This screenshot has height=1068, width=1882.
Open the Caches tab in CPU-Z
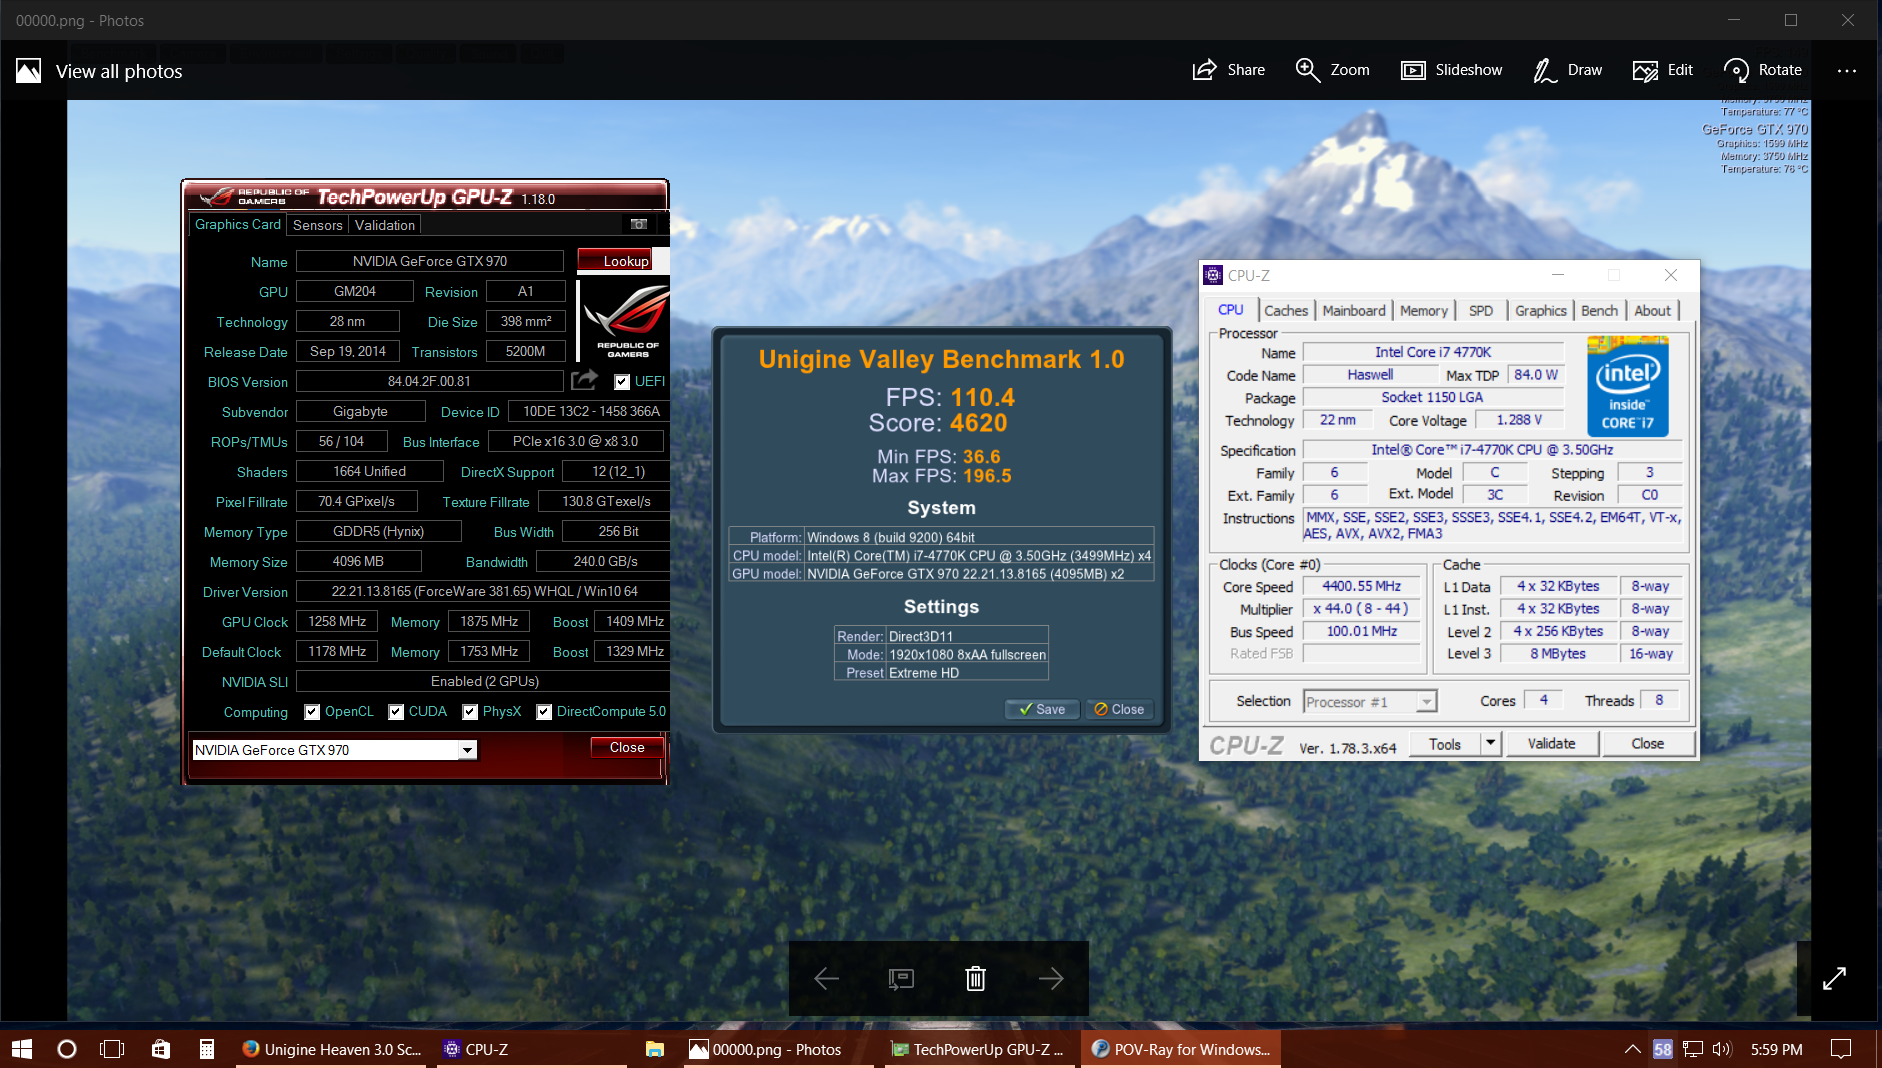click(x=1286, y=311)
